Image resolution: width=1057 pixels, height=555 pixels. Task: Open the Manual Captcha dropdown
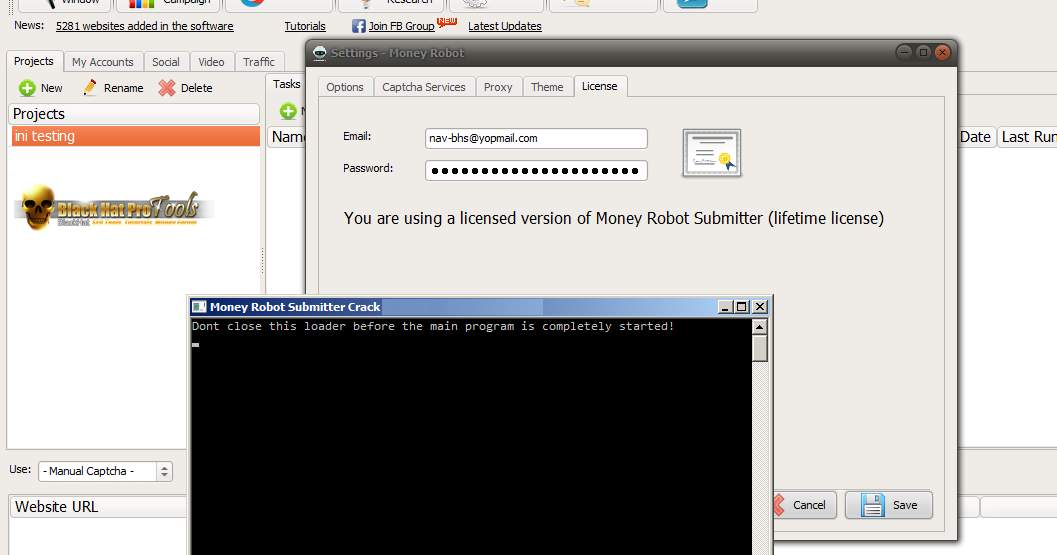[x=106, y=471]
